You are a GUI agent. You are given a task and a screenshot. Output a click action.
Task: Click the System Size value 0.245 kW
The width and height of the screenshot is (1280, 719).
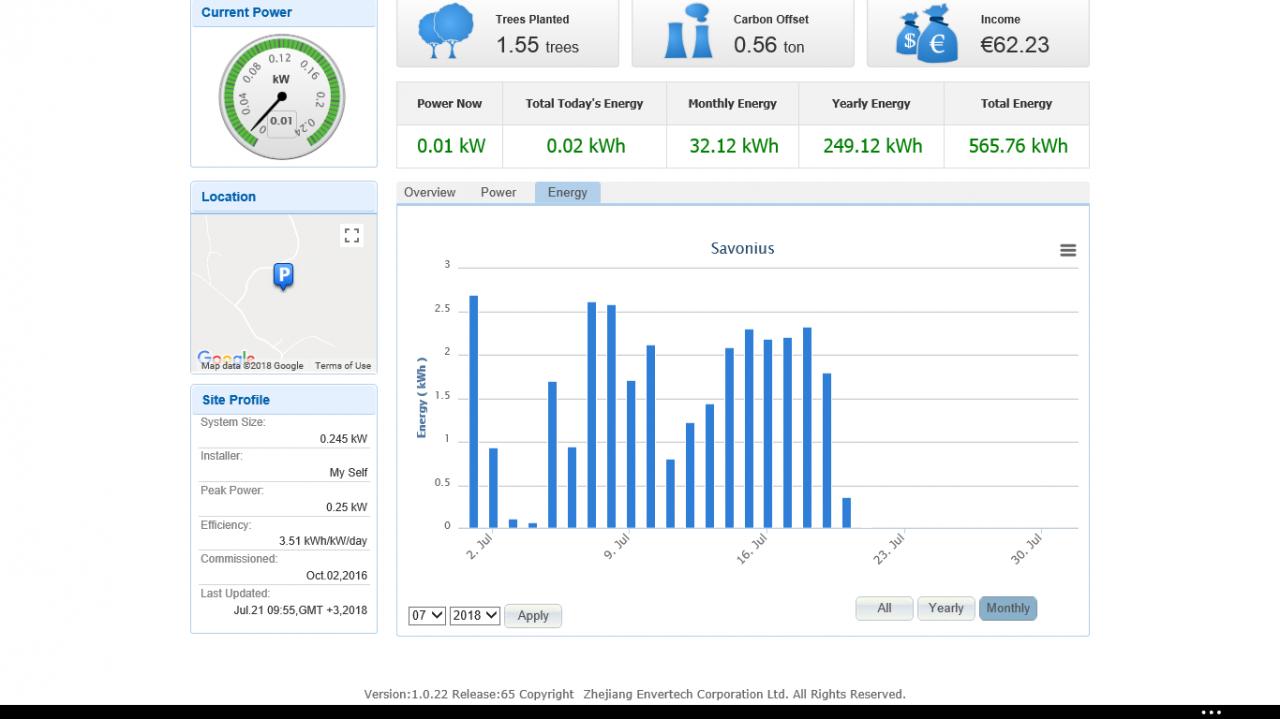pyautogui.click(x=343, y=439)
